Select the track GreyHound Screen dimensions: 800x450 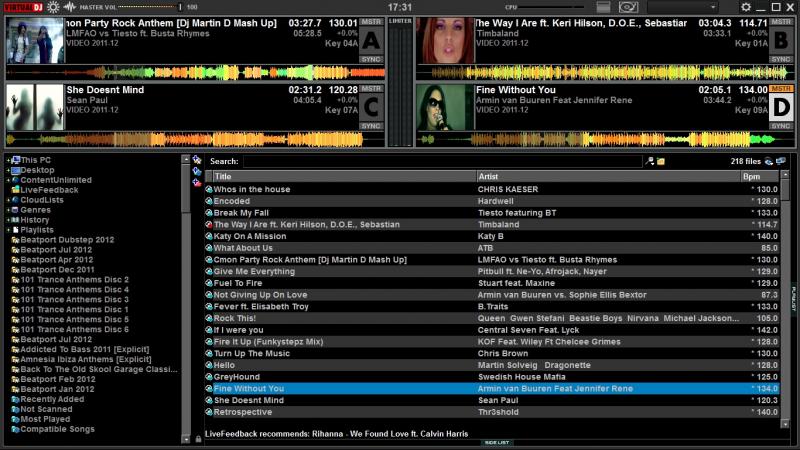pyautogui.click(x=492, y=377)
